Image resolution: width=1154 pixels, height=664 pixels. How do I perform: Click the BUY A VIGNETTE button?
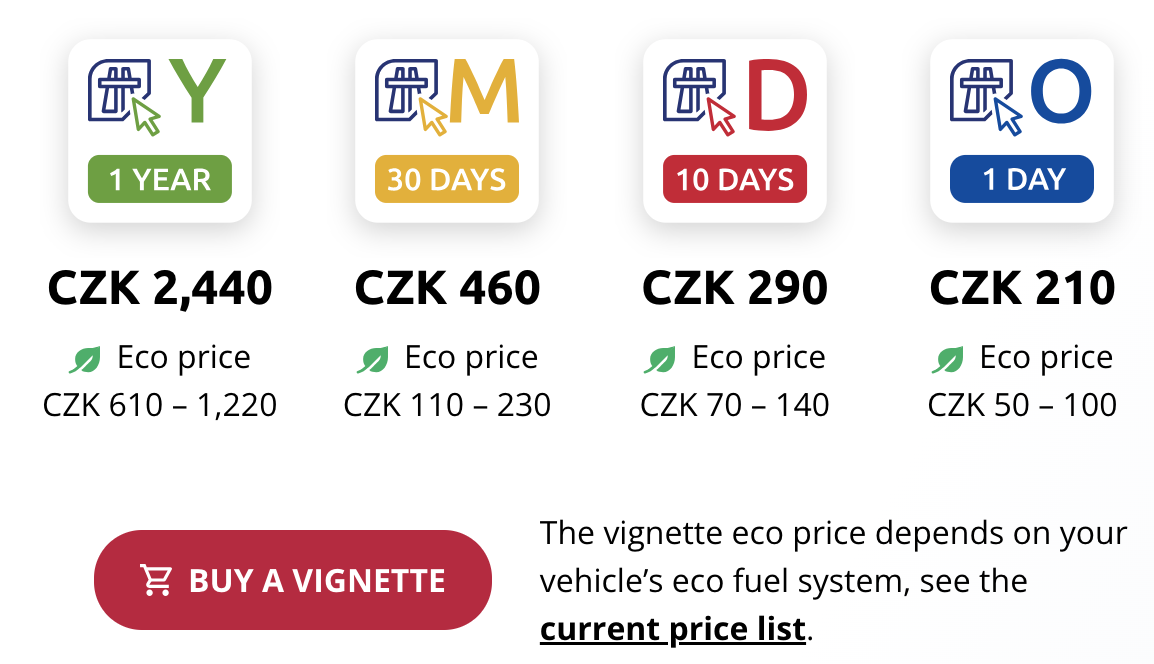(293, 580)
